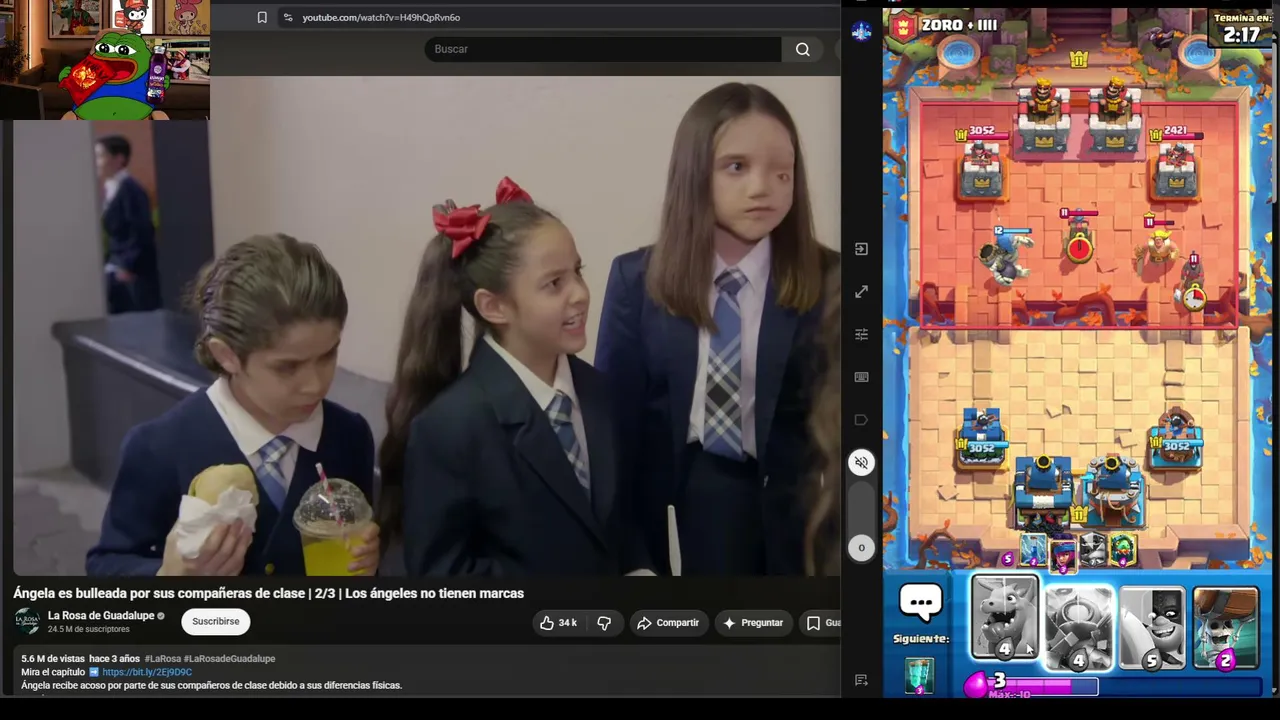Like the video with 34 k likes

[558, 623]
